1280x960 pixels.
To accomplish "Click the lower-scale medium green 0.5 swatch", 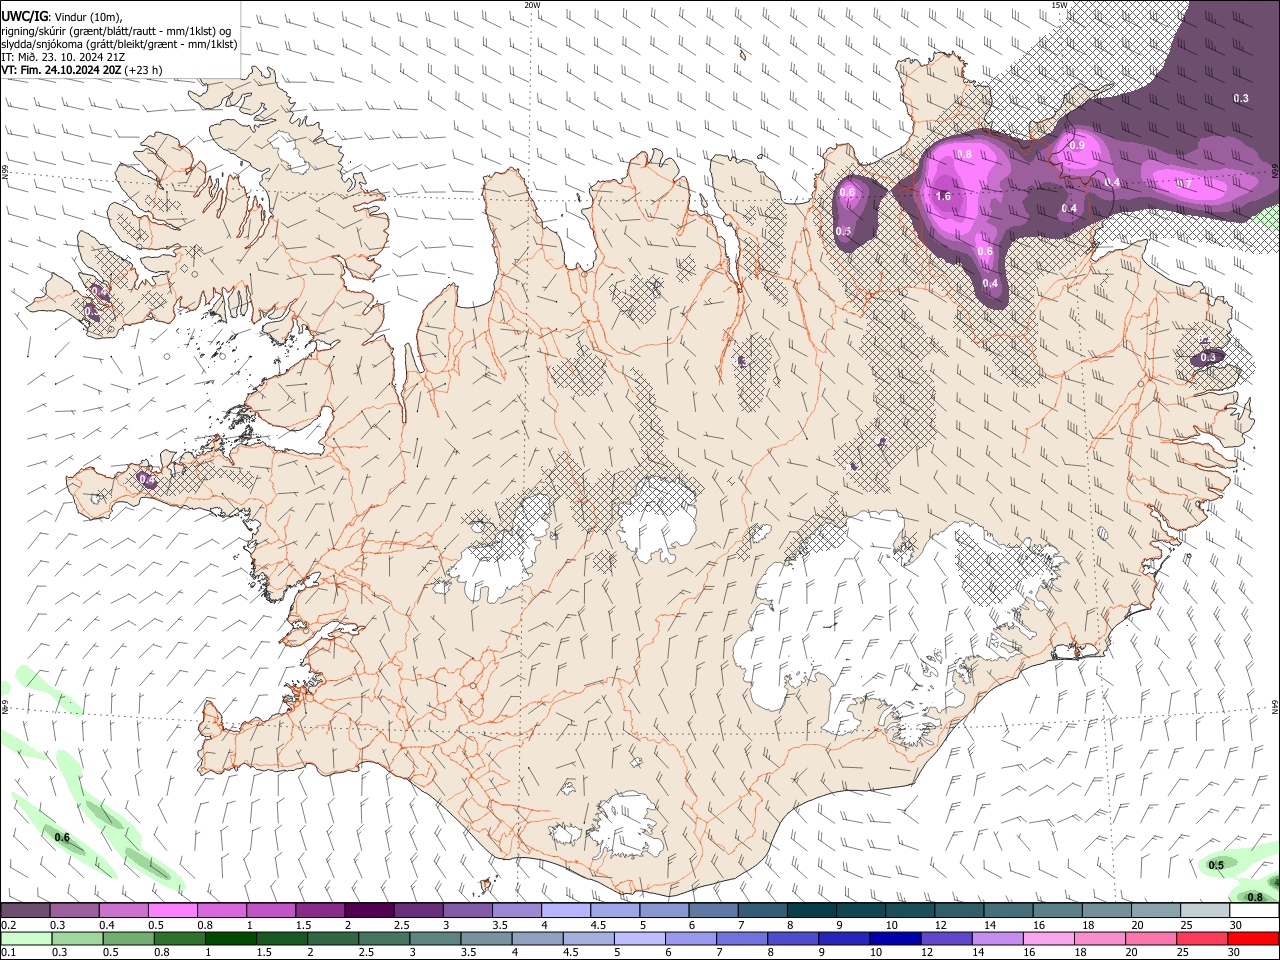I will tap(129, 939).
